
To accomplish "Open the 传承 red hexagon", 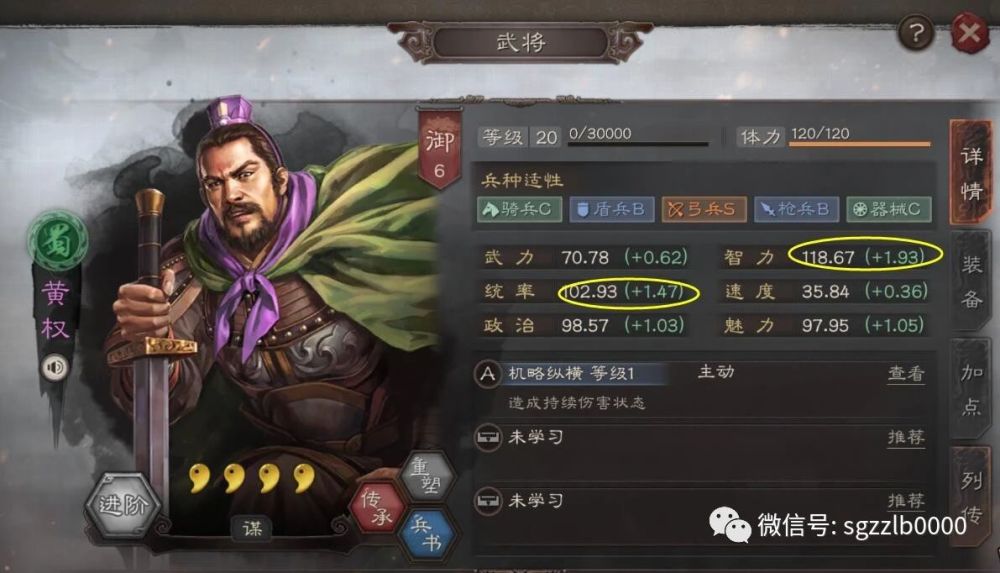I will click(377, 509).
